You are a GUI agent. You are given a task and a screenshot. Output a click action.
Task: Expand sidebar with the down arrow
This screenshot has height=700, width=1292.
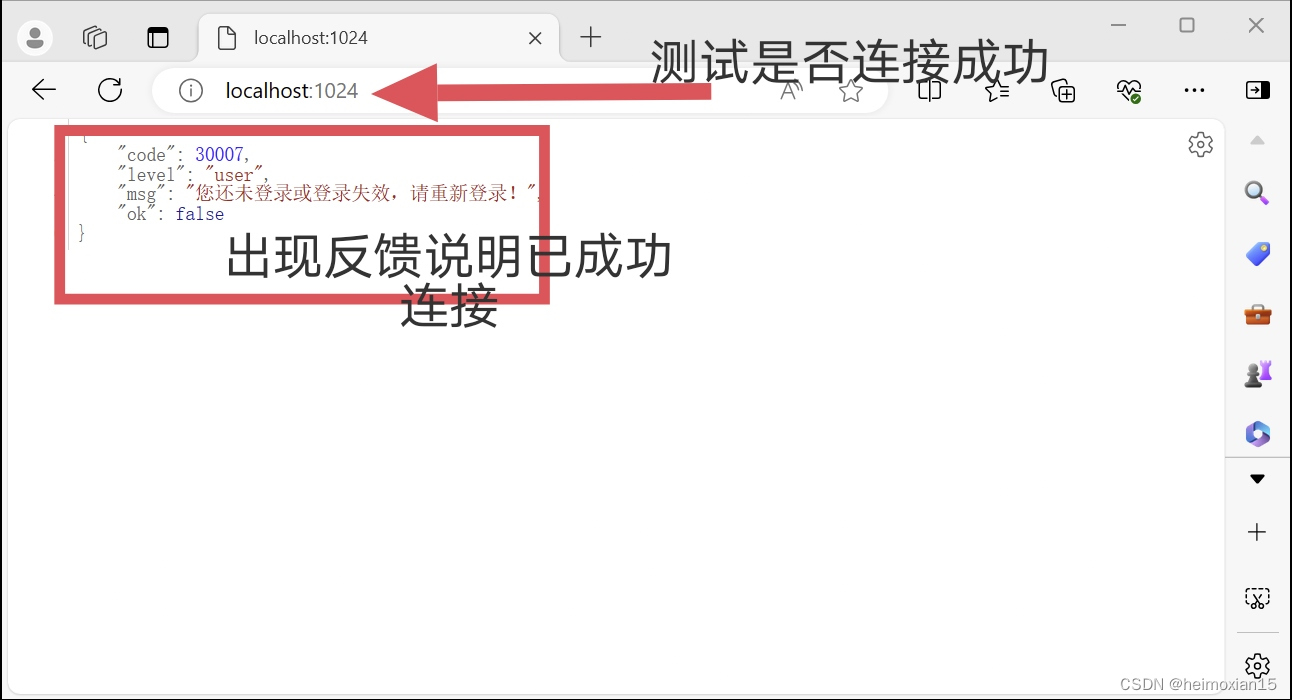coord(1257,479)
